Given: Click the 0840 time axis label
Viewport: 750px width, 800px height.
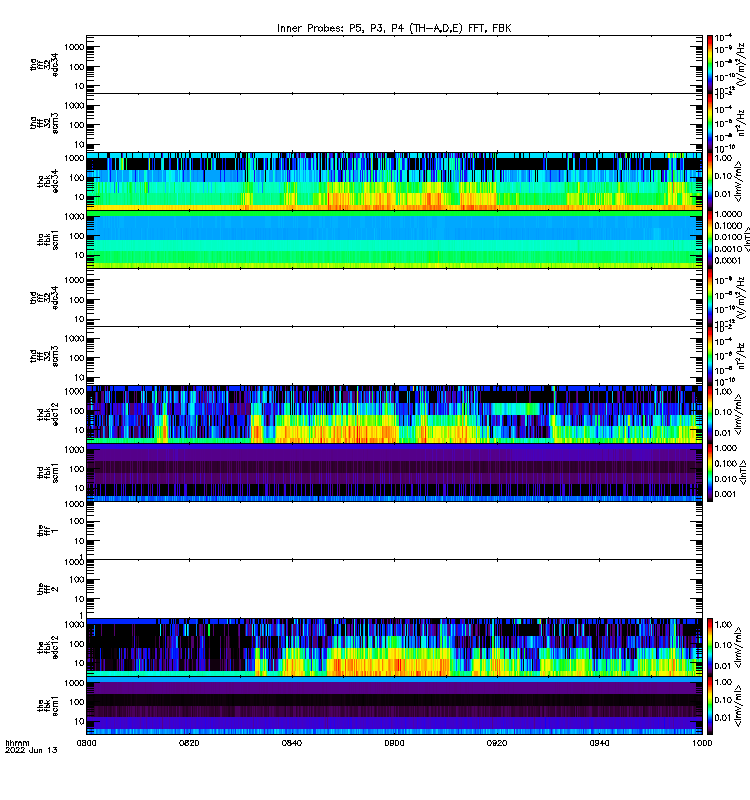Looking at the screenshot, I should (x=292, y=743).
